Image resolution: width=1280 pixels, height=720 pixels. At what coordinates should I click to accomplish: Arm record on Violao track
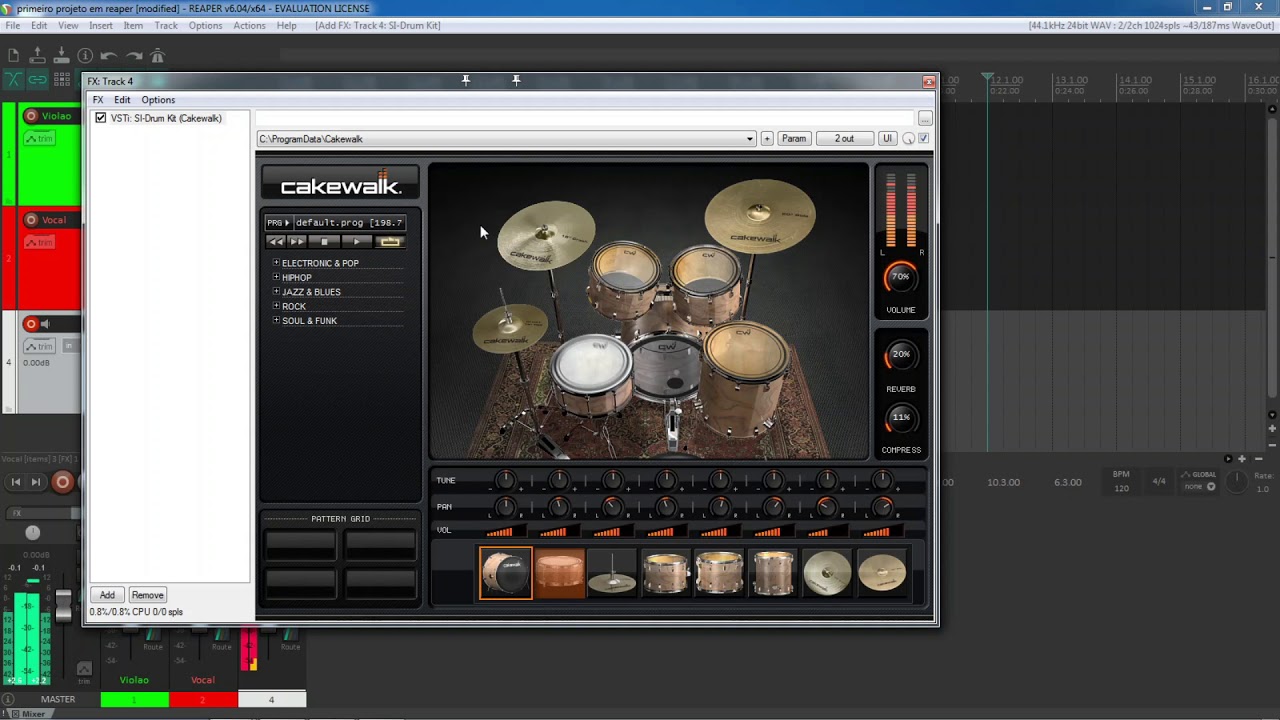coord(31,116)
